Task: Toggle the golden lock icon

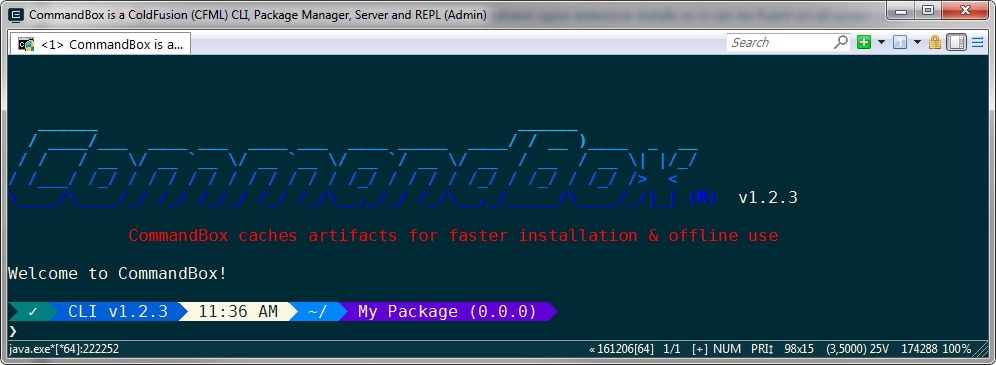Action: tap(934, 43)
